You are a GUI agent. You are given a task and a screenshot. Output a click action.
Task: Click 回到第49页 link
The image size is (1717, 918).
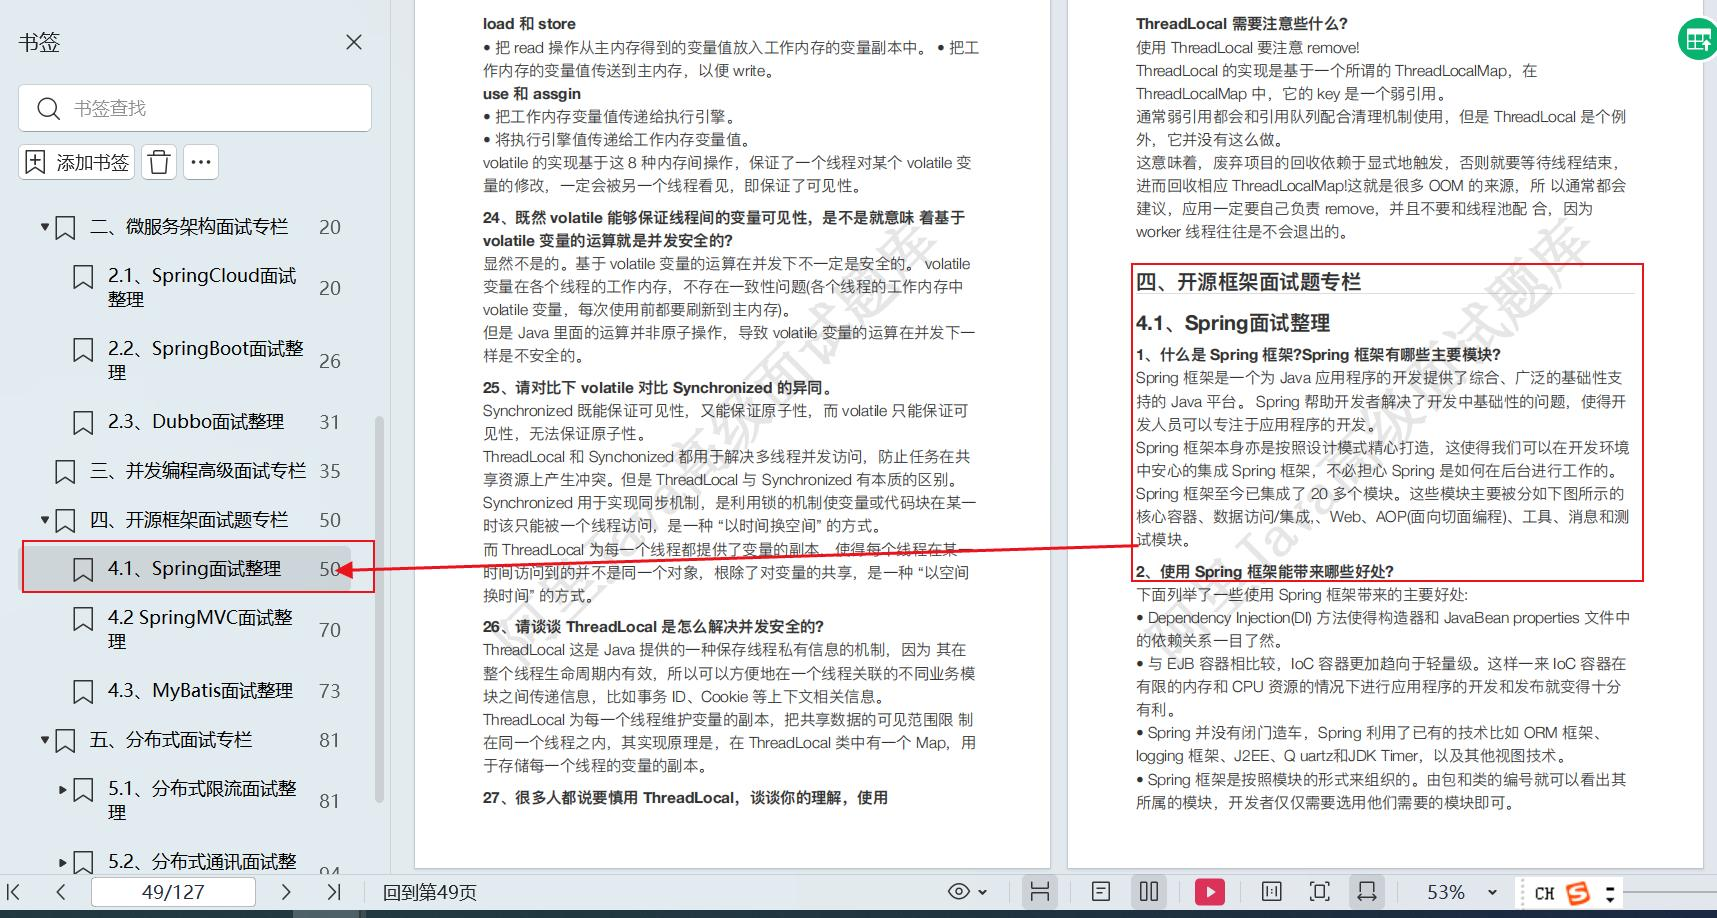pos(430,892)
